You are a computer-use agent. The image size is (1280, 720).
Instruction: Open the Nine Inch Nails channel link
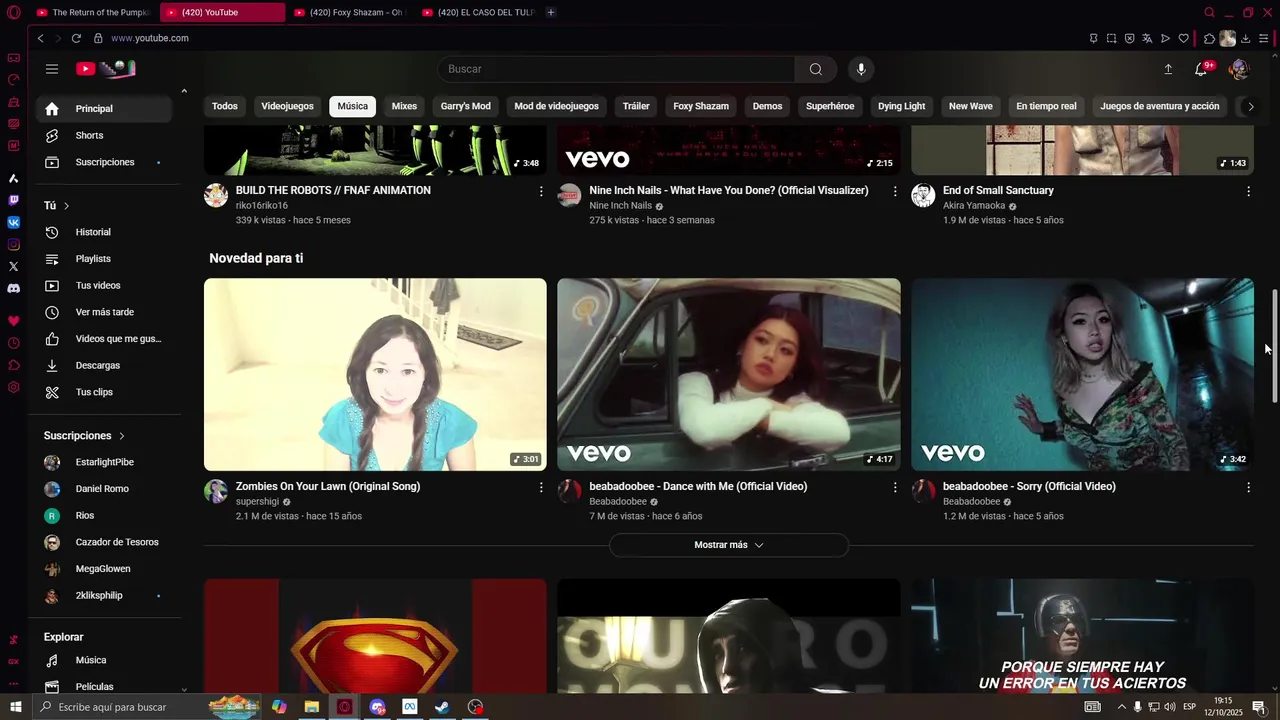tap(620, 206)
